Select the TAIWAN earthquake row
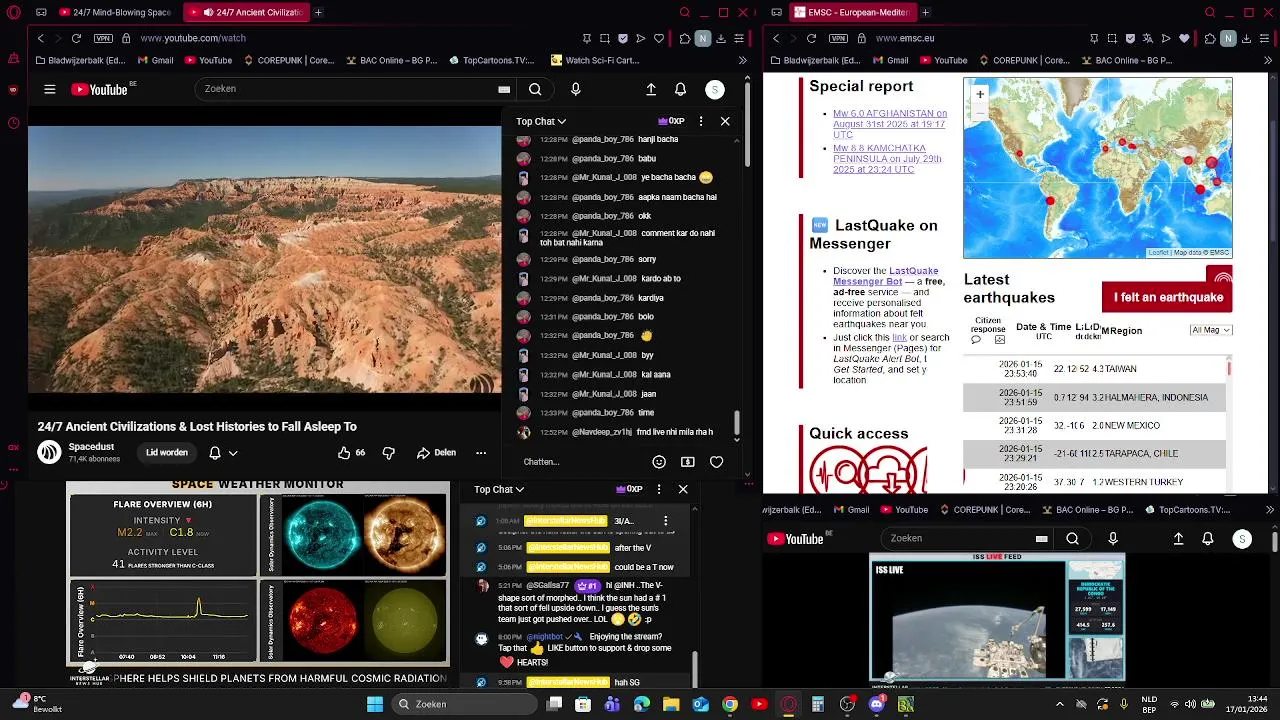The image size is (1280, 720). pyautogui.click(x=1095, y=369)
